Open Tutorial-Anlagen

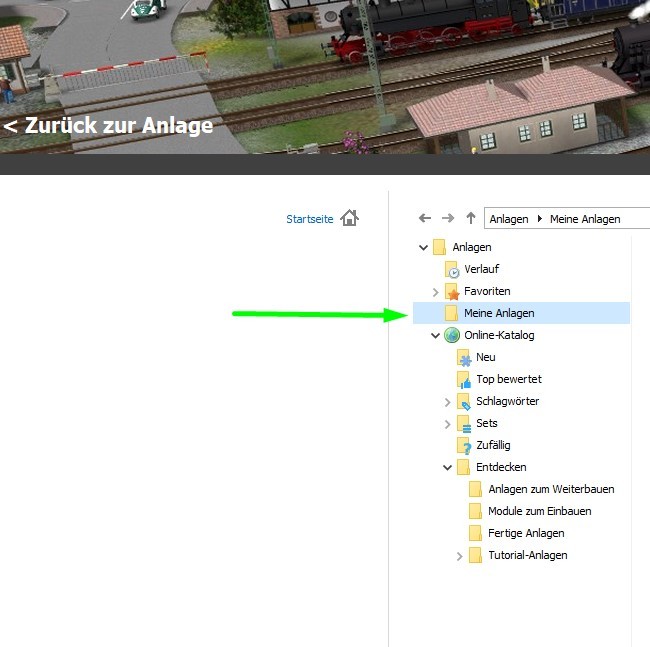(x=528, y=555)
